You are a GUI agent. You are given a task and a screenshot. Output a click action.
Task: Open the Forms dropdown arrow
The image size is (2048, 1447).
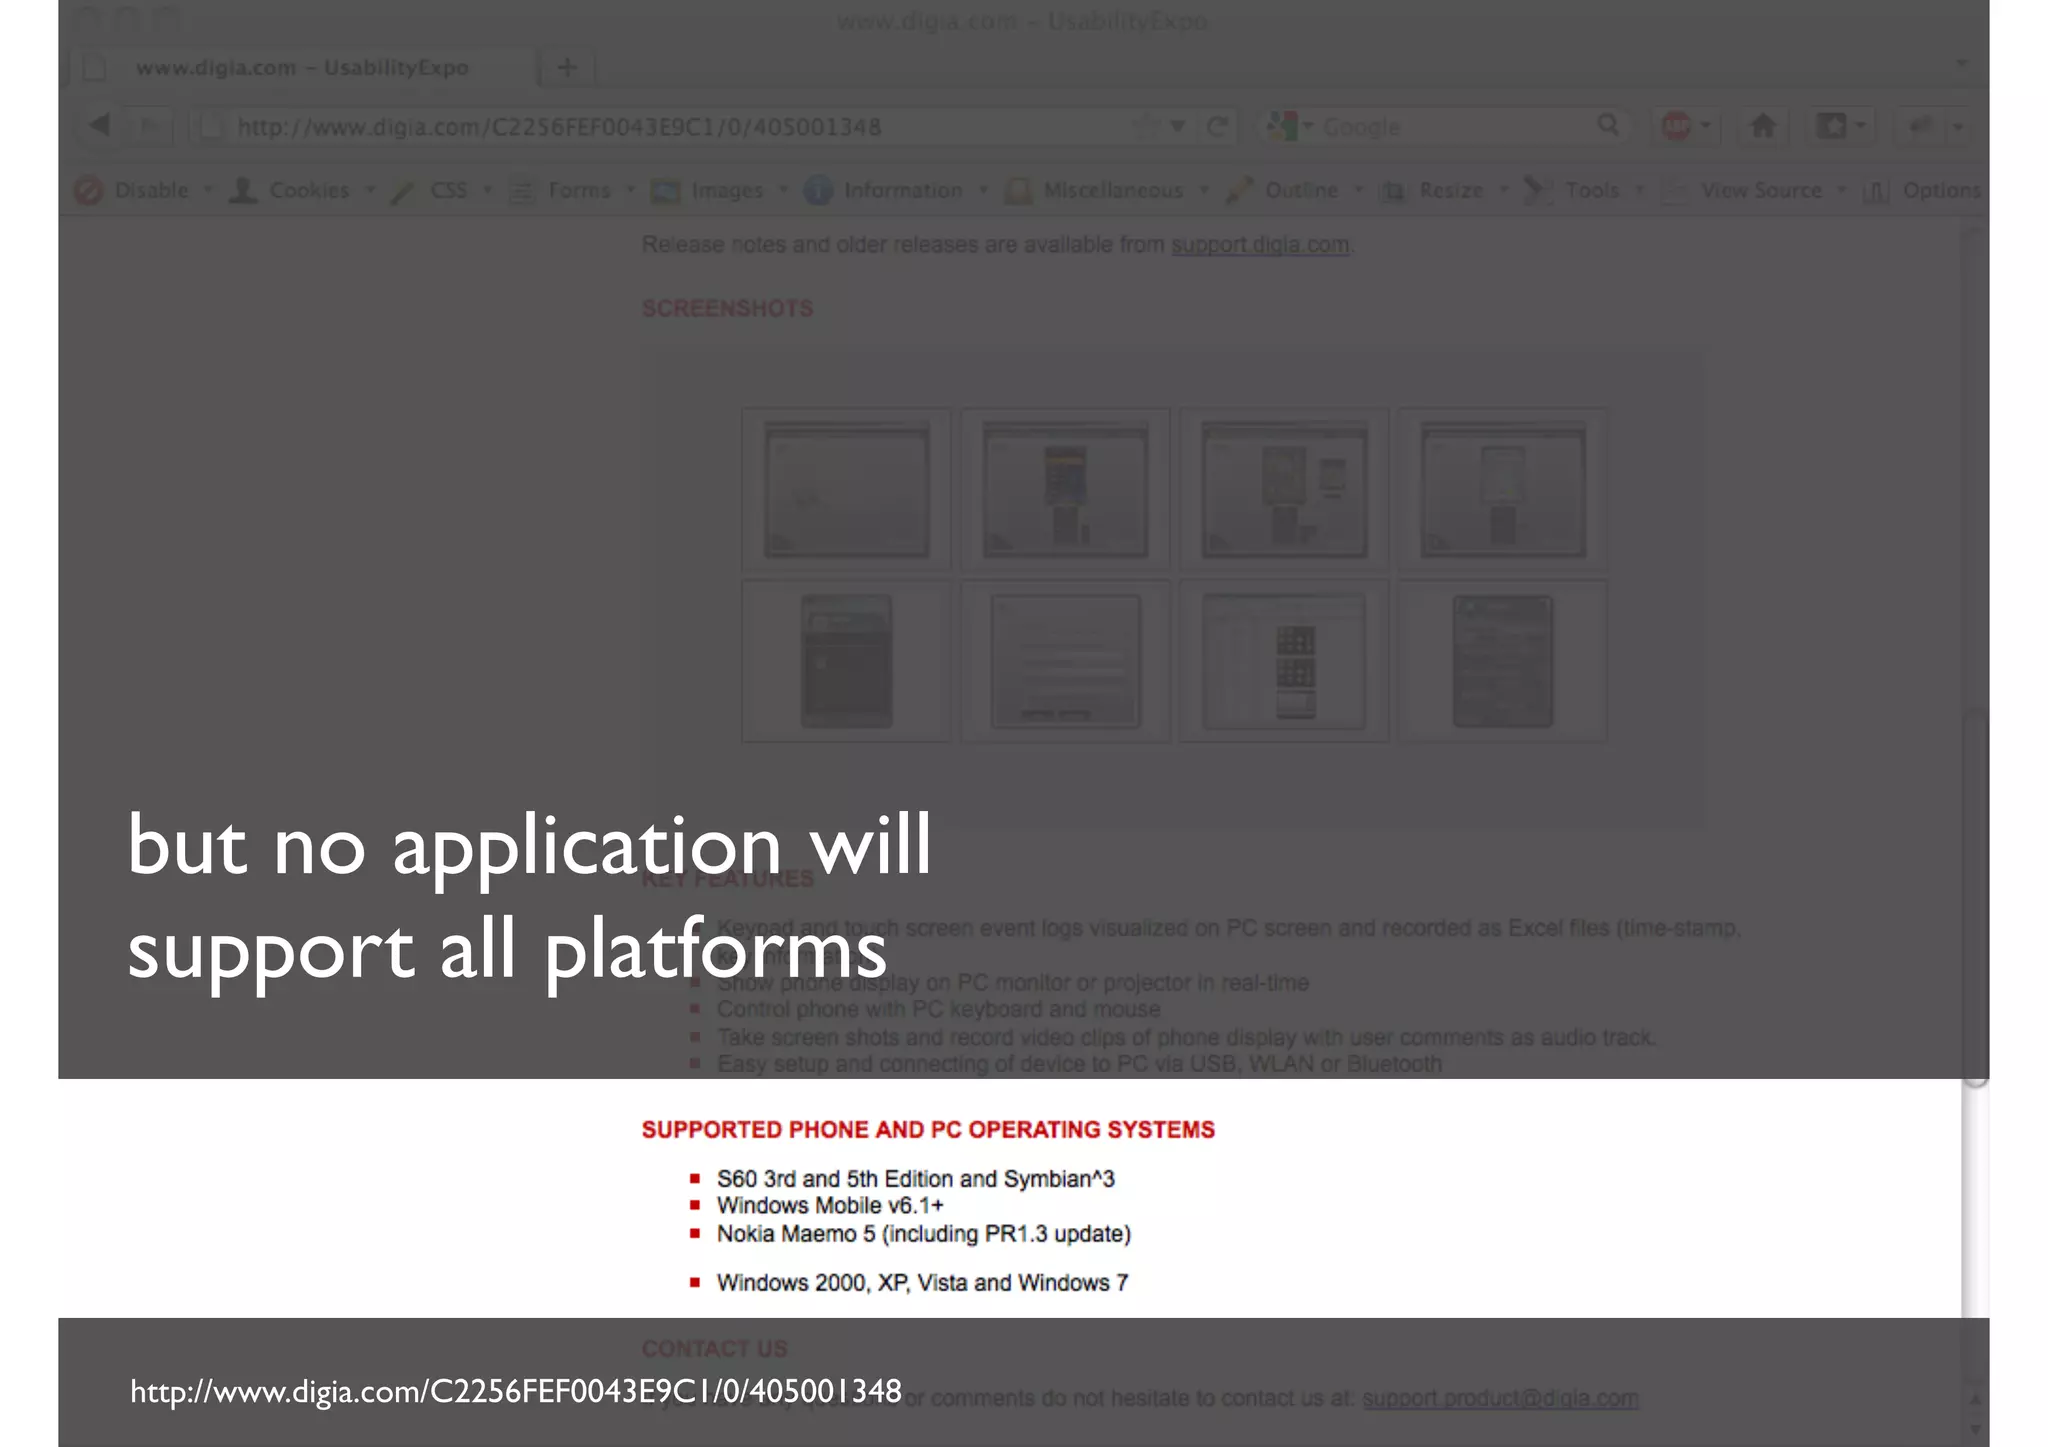pyautogui.click(x=630, y=189)
